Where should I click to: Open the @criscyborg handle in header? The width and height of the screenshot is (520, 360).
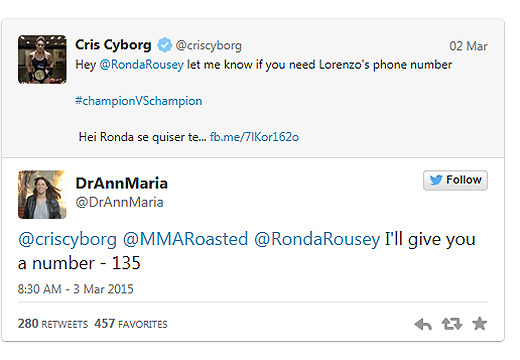[209, 46]
